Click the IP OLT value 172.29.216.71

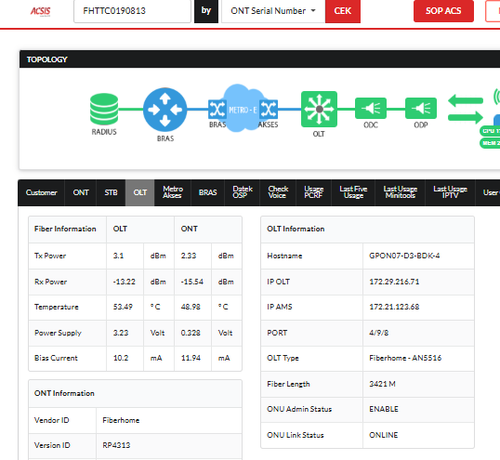pyautogui.click(x=394, y=282)
